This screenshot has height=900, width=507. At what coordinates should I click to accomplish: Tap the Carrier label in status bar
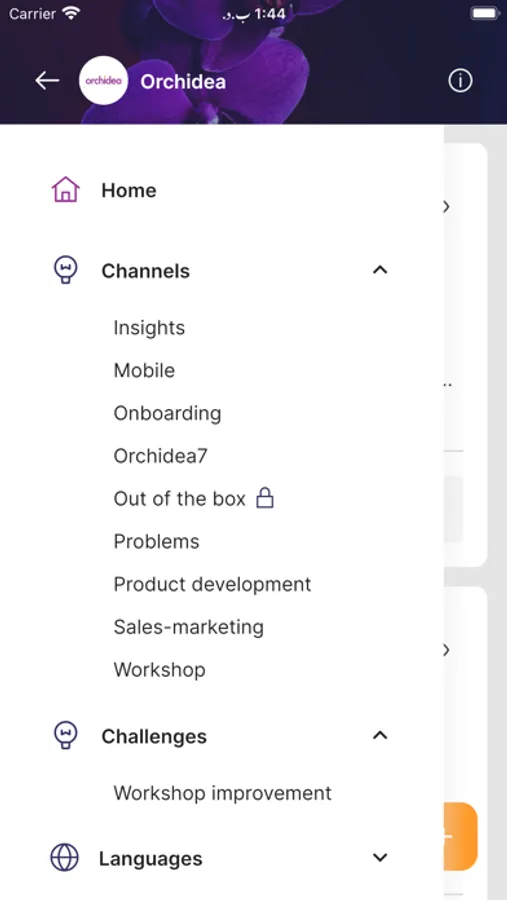point(33,14)
